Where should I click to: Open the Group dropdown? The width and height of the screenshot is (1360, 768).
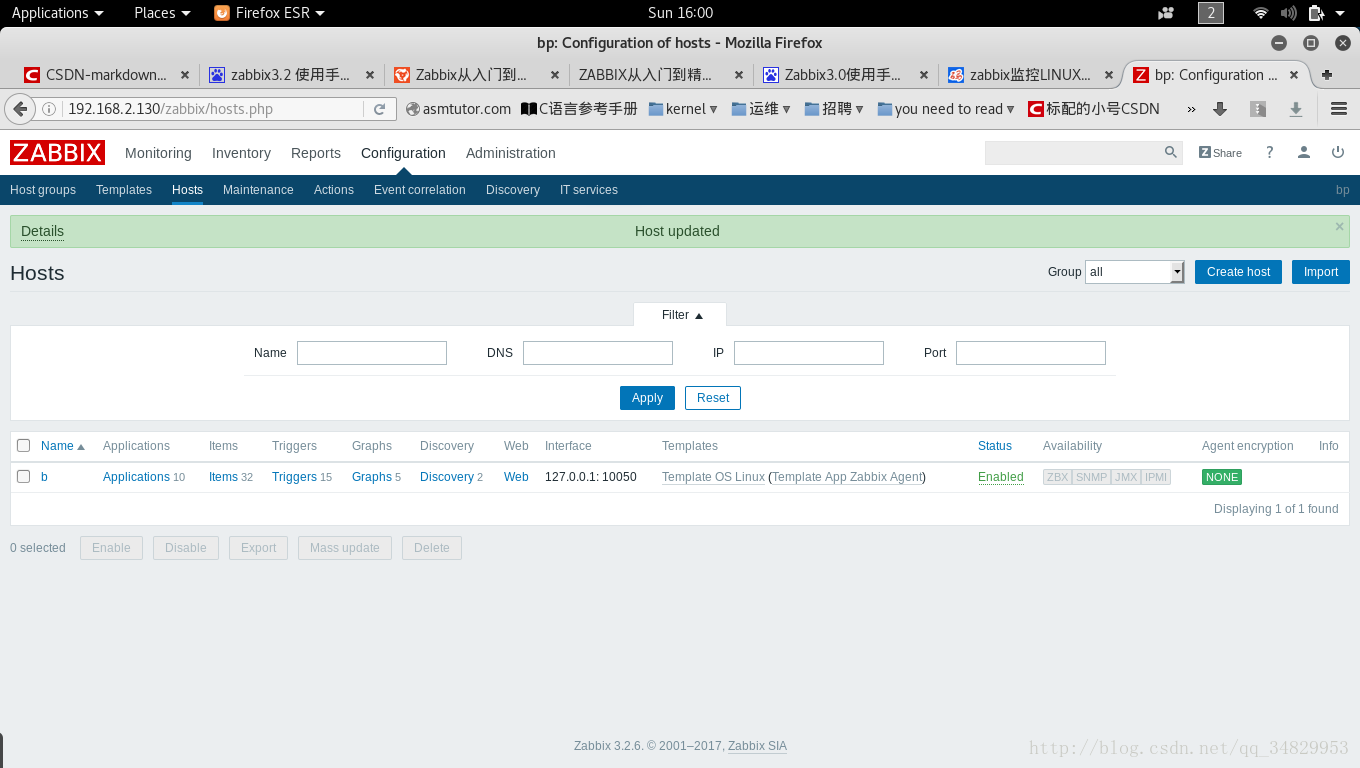pos(1134,272)
